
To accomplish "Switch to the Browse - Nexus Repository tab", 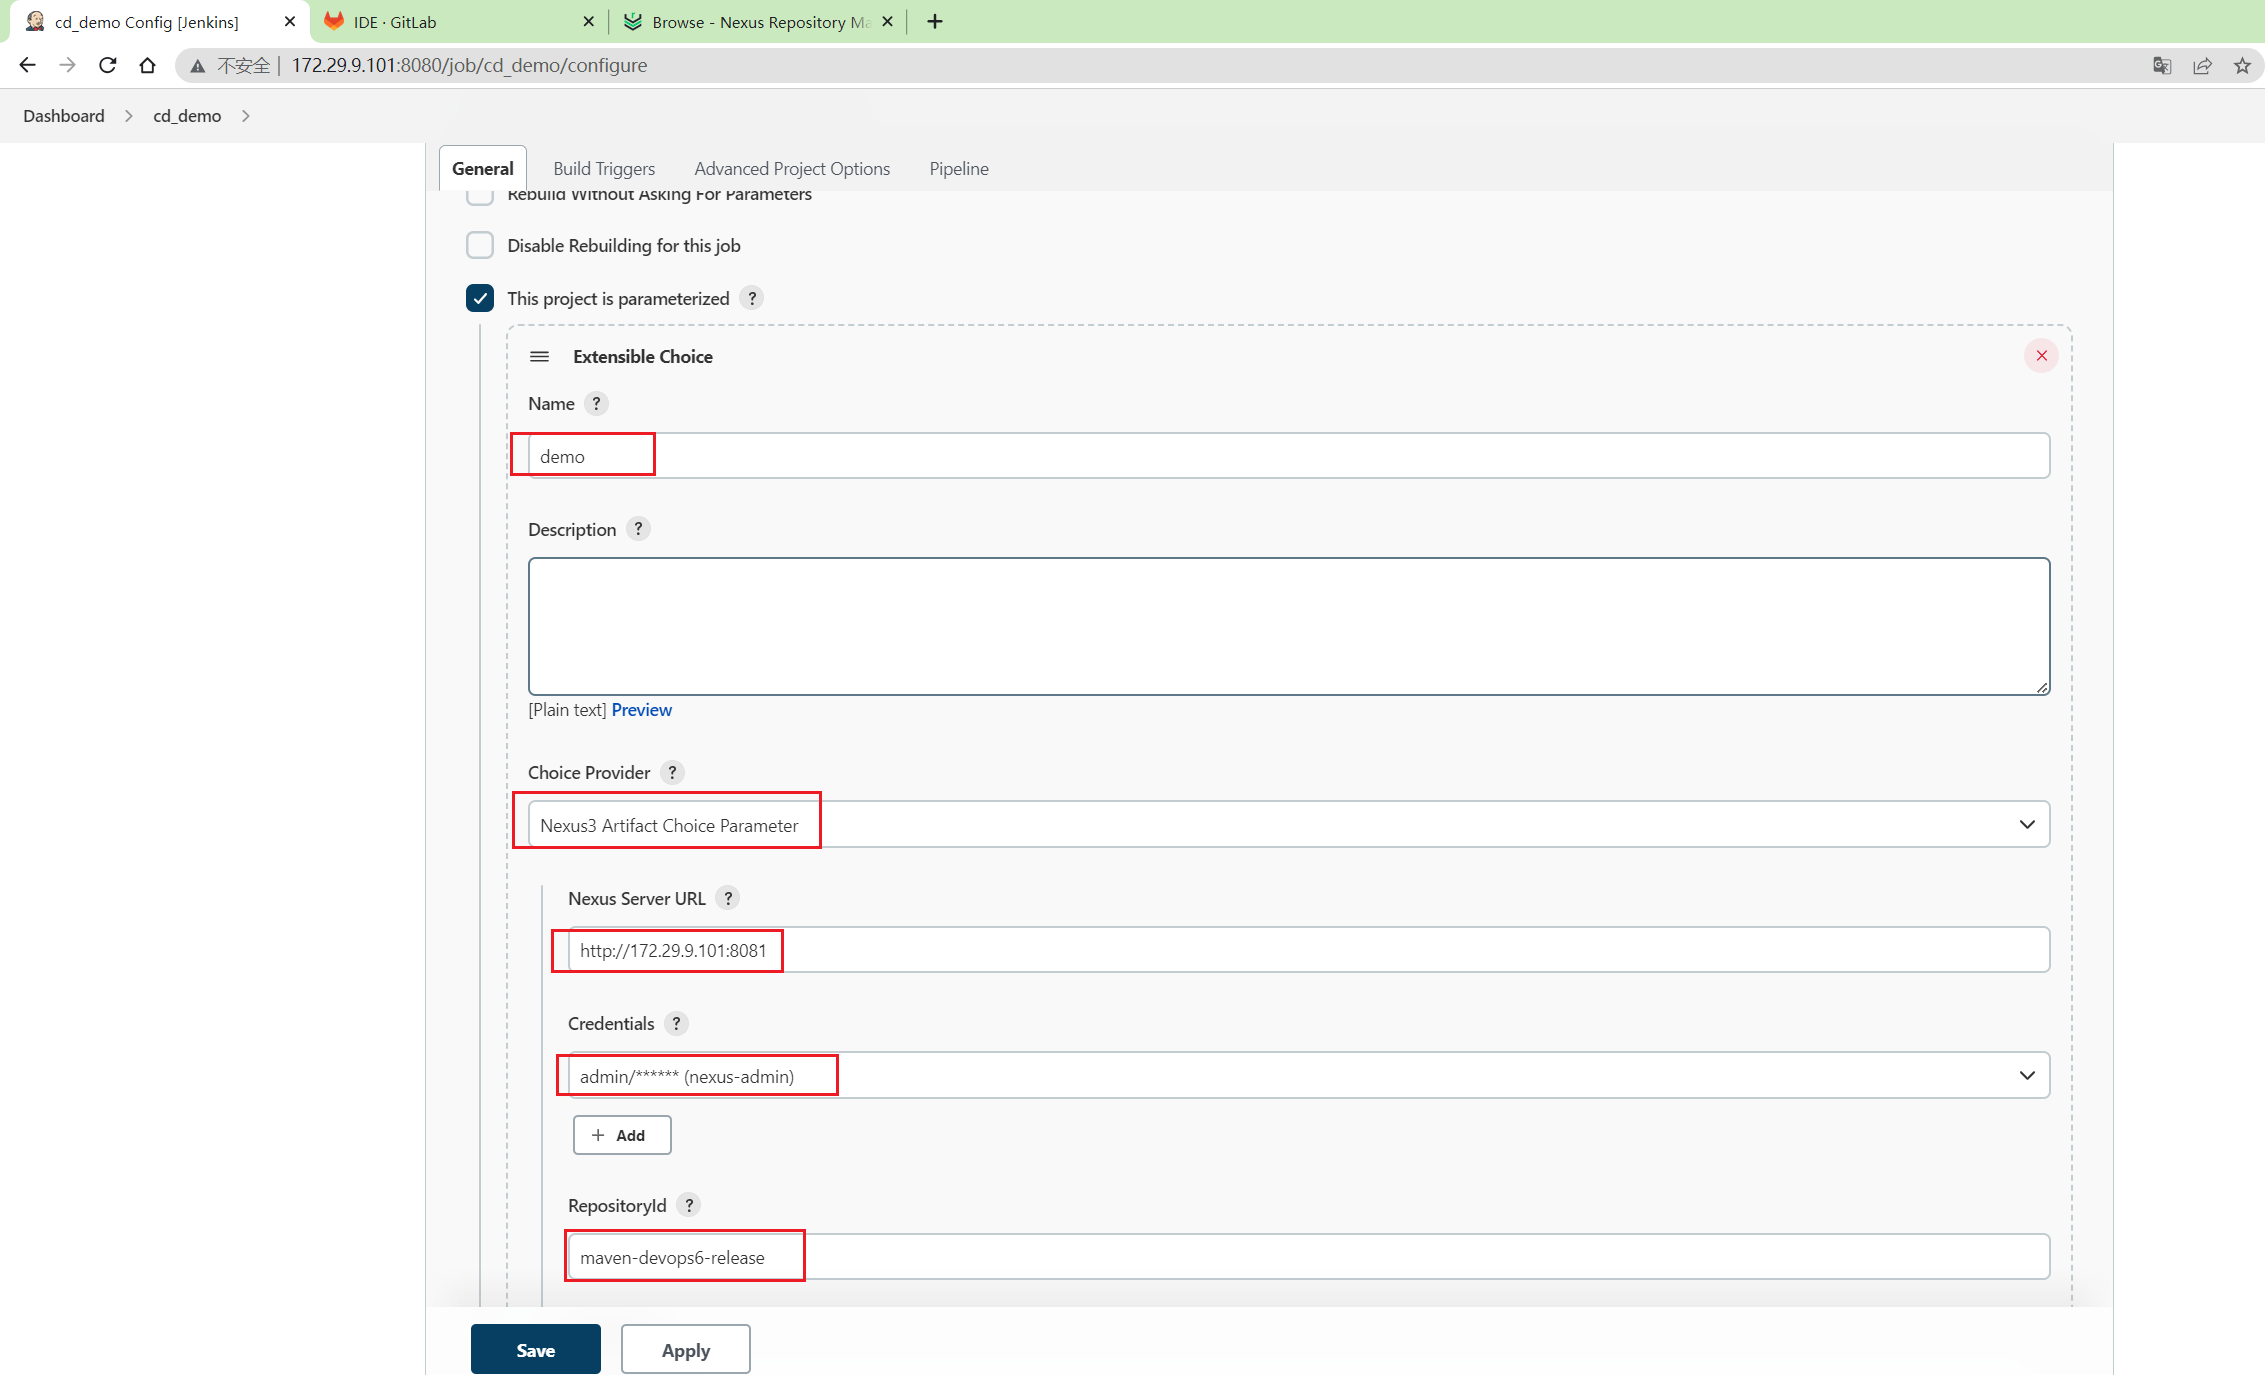I will coord(758,21).
